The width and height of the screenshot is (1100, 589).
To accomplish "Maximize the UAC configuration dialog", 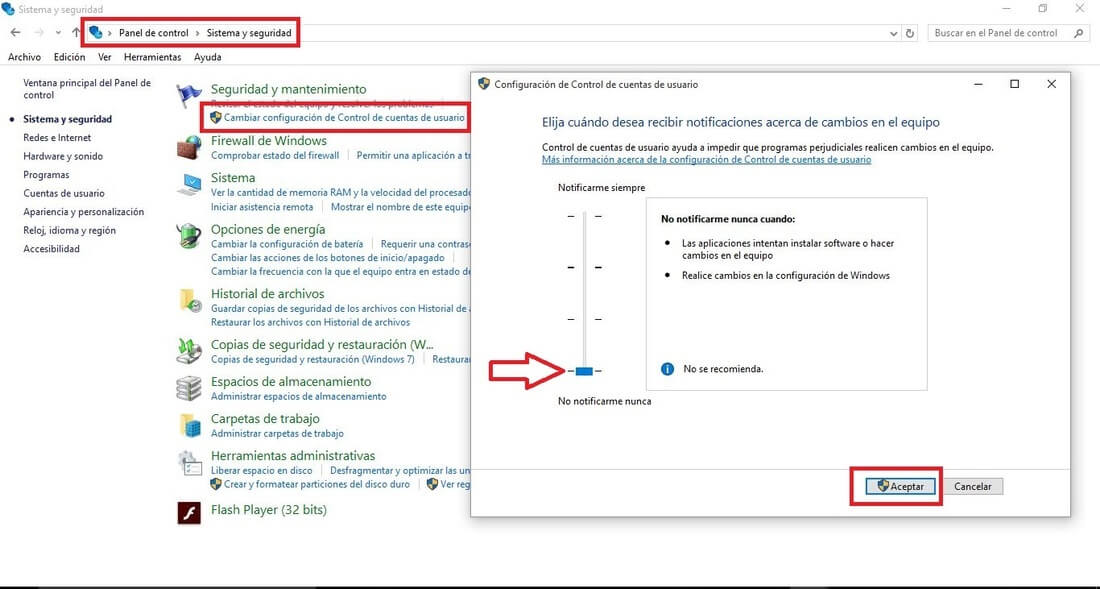I will click(1014, 84).
